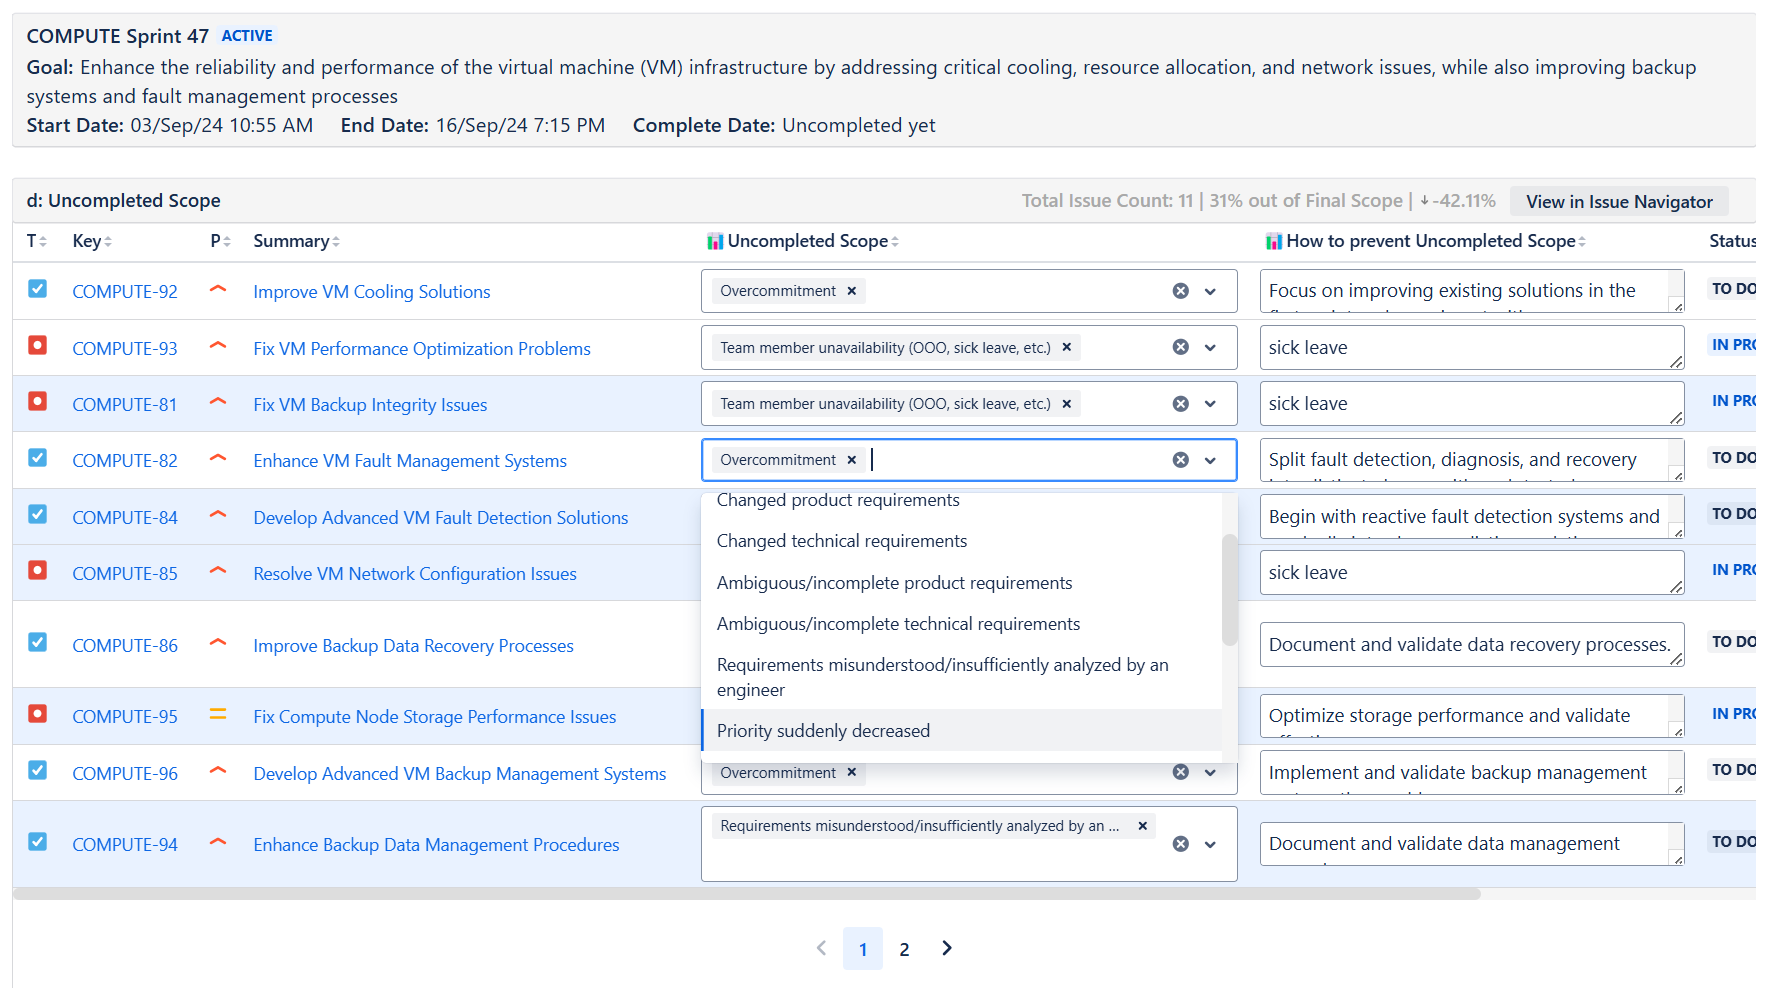Choose Changed technical requirements from the list
The height and width of the screenshot is (988, 1771).
click(841, 540)
